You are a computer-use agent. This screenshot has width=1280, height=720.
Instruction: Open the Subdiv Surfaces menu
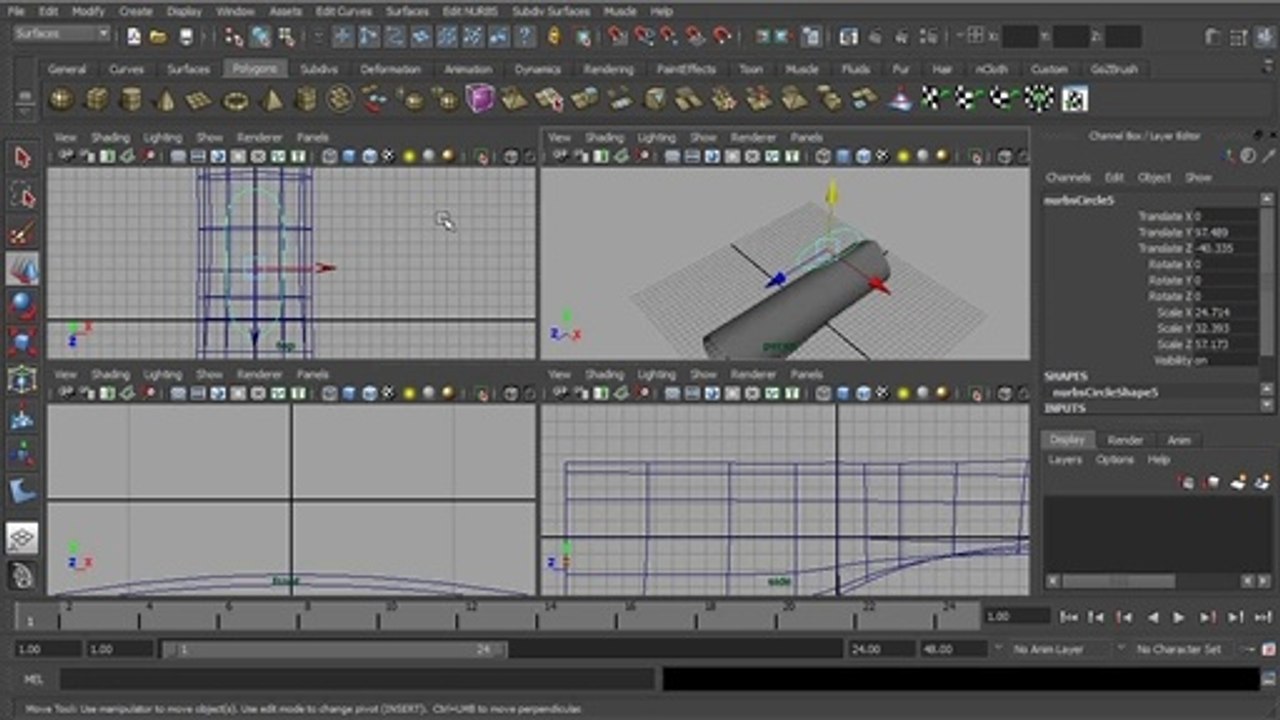[551, 11]
